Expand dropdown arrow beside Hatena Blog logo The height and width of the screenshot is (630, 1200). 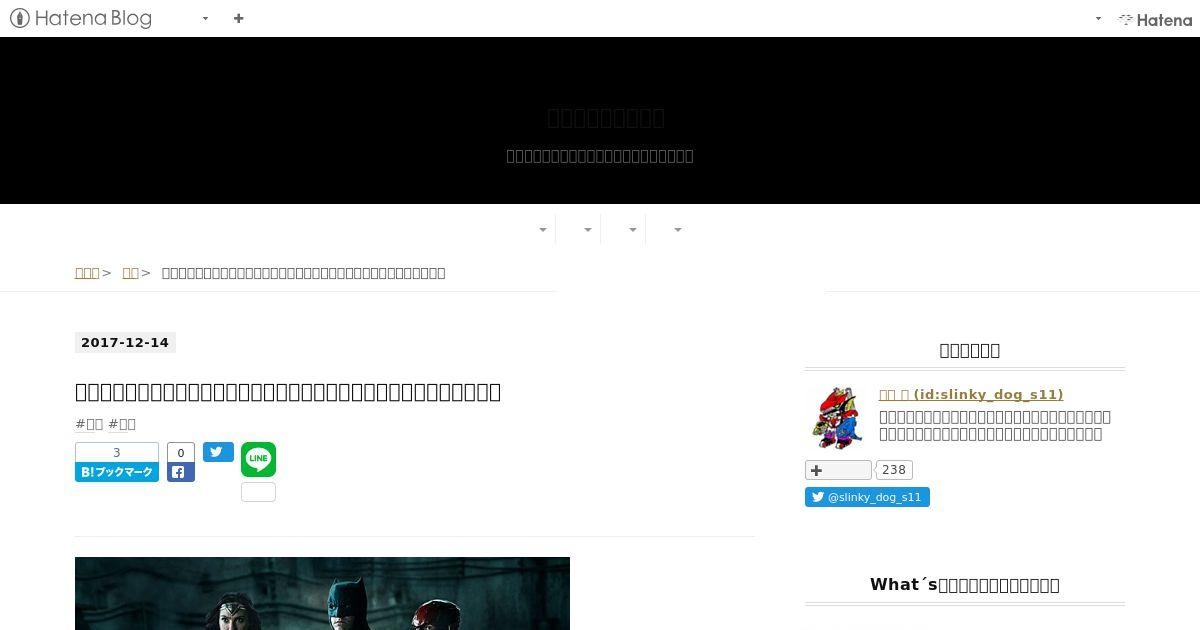coord(205,18)
